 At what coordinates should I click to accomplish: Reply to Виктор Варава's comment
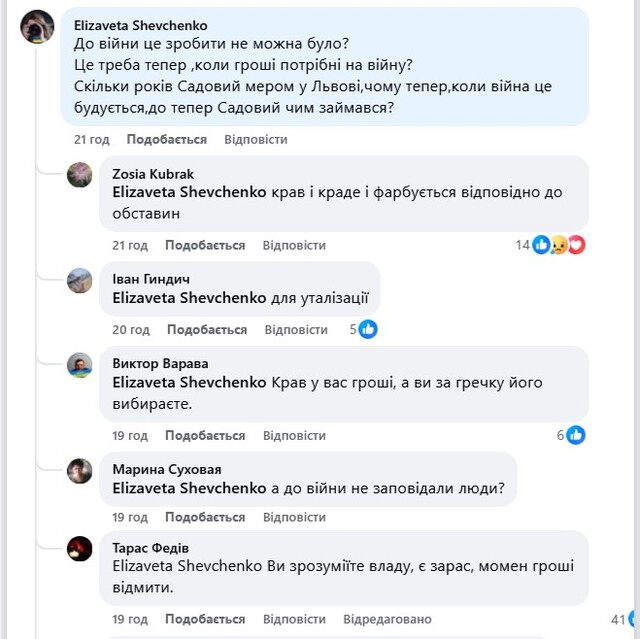pyautogui.click(x=294, y=435)
